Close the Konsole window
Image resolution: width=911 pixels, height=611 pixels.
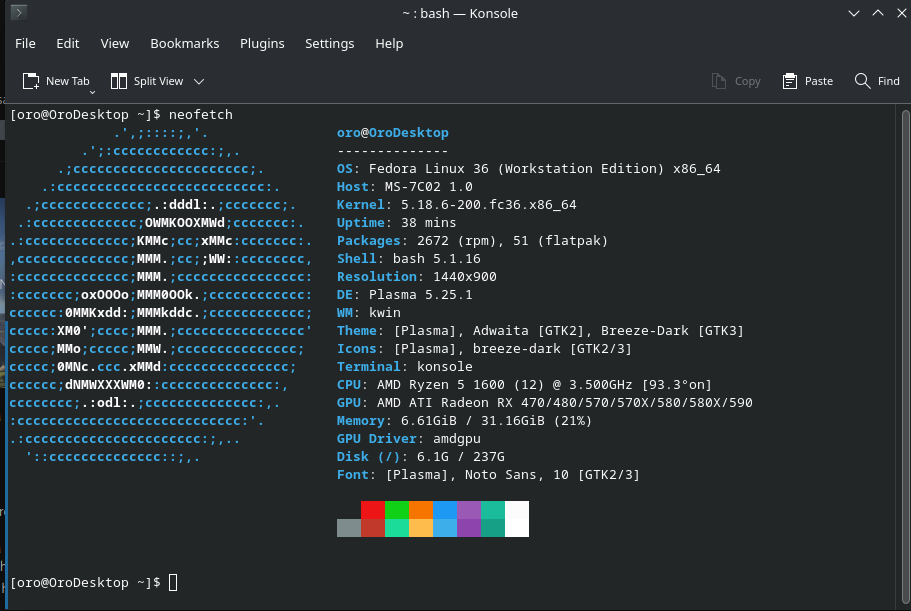[902, 13]
